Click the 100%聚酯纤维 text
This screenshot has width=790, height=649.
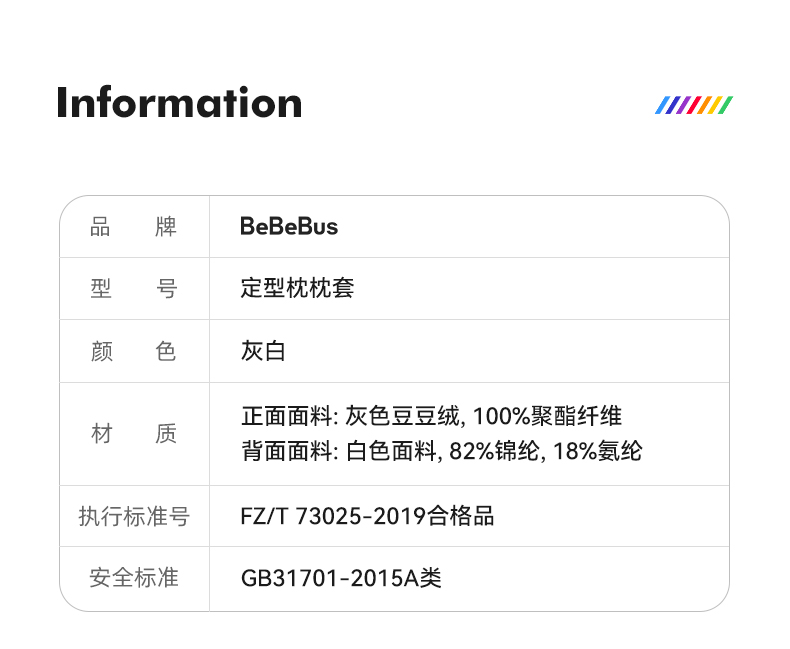coord(548,416)
